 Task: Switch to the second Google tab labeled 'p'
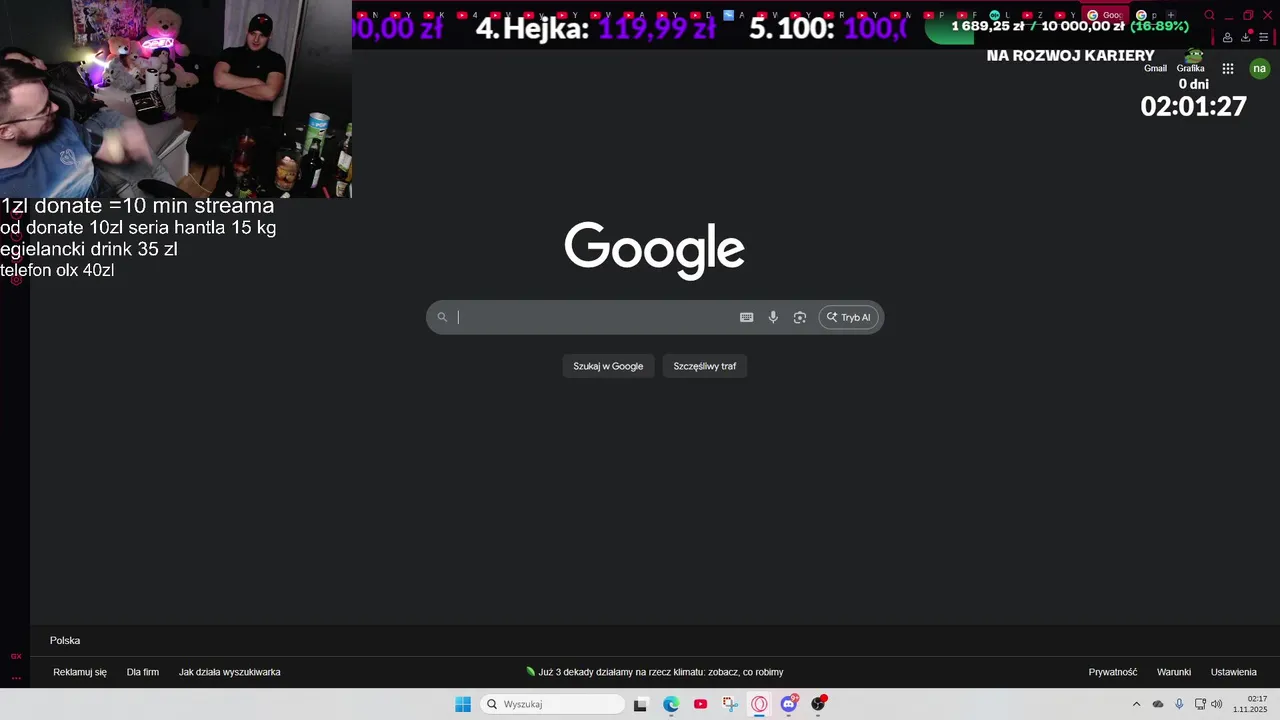[1146, 15]
